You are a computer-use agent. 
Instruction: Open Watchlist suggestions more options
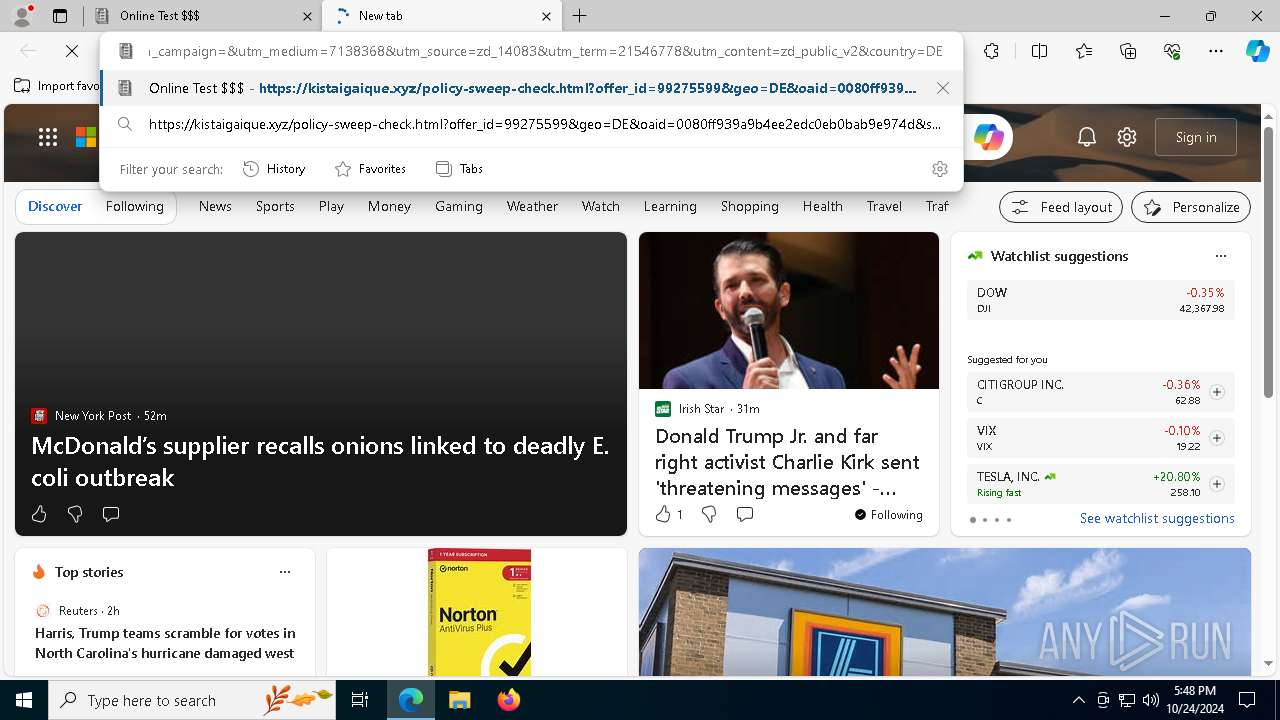(x=1220, y=256)
